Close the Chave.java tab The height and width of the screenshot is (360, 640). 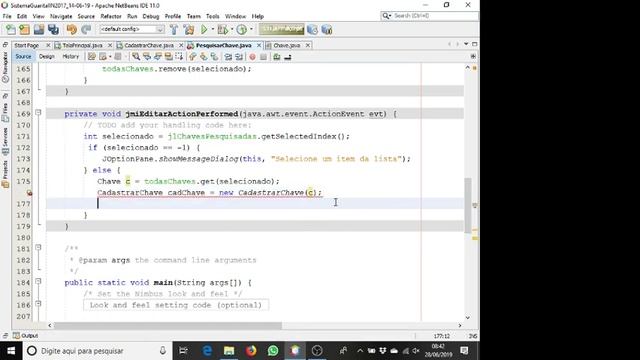pos(308,45)
